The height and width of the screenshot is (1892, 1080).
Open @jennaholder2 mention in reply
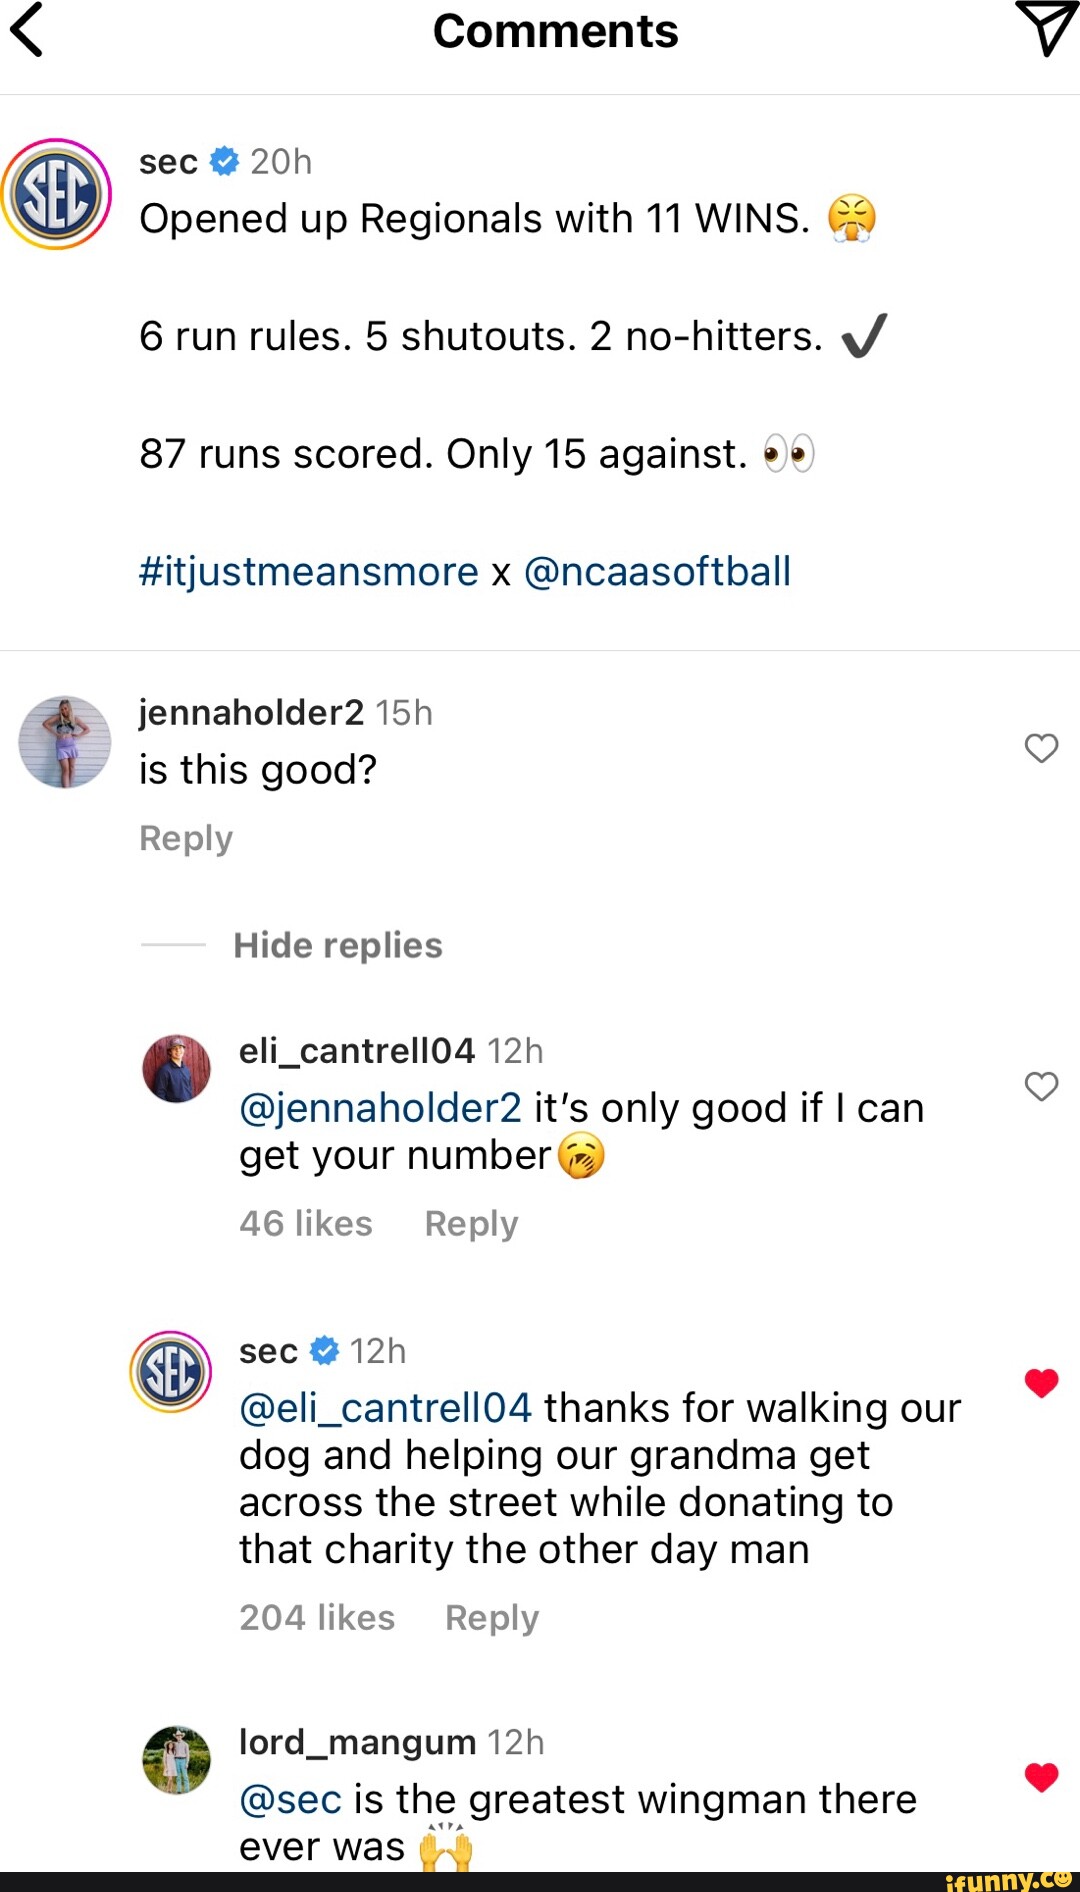(380, 1109)
